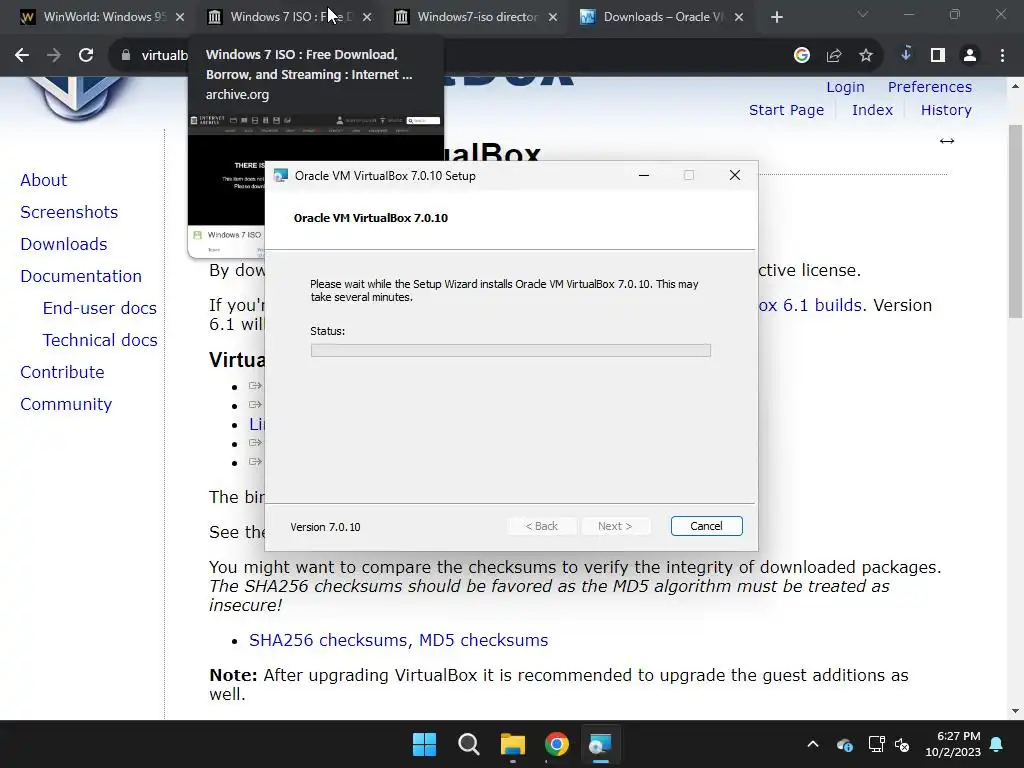Viewport: 1024px width, 768px height.
Task: Open the About sidebar link
Action: [44, 180]
